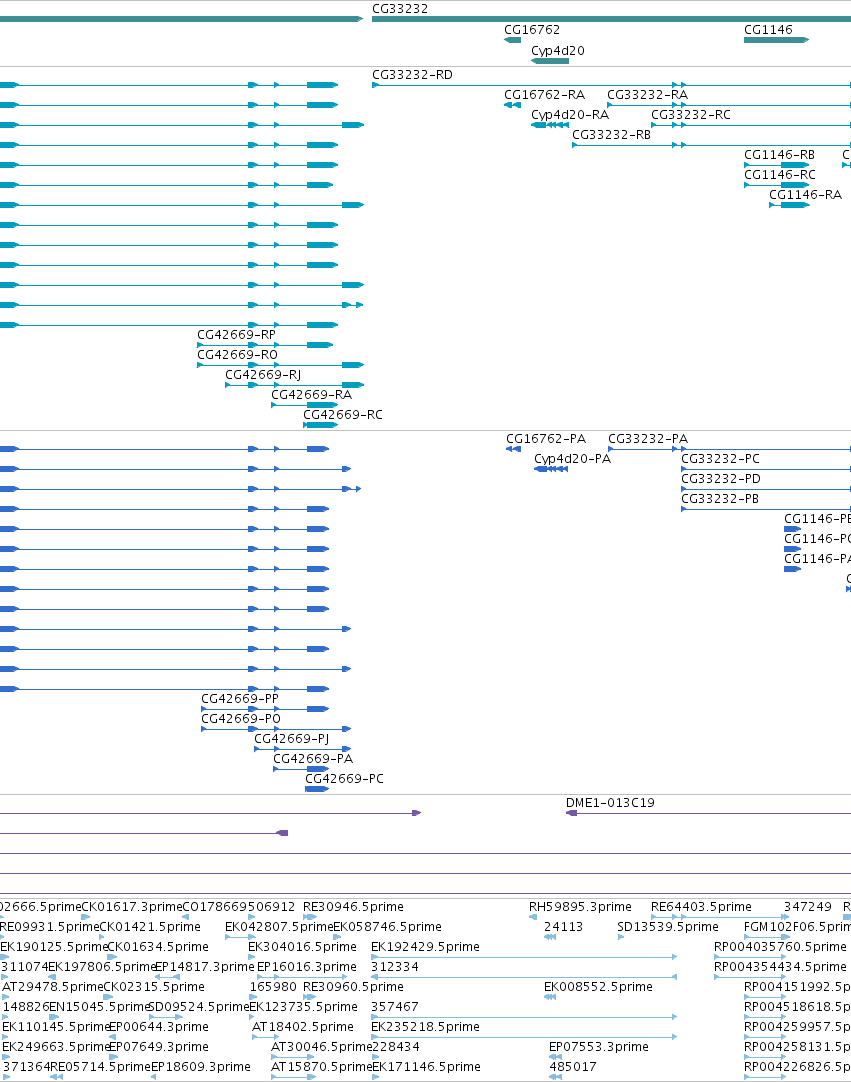The image size is (851, 1082).
Task: Select EST EK042807.5prime
Action: [279, 927]
